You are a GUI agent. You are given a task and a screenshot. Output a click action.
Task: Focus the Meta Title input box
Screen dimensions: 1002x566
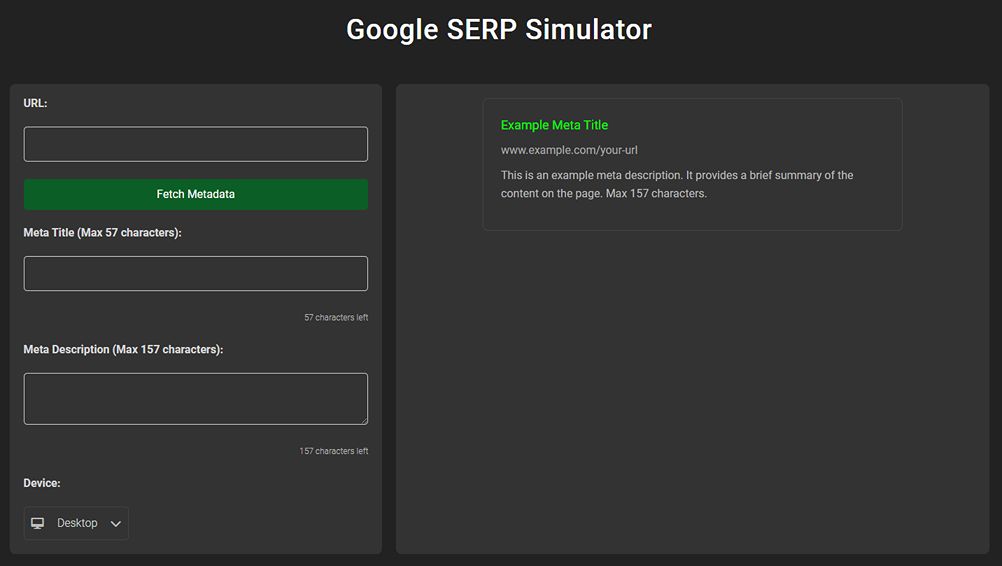click(x=196, y=273)
